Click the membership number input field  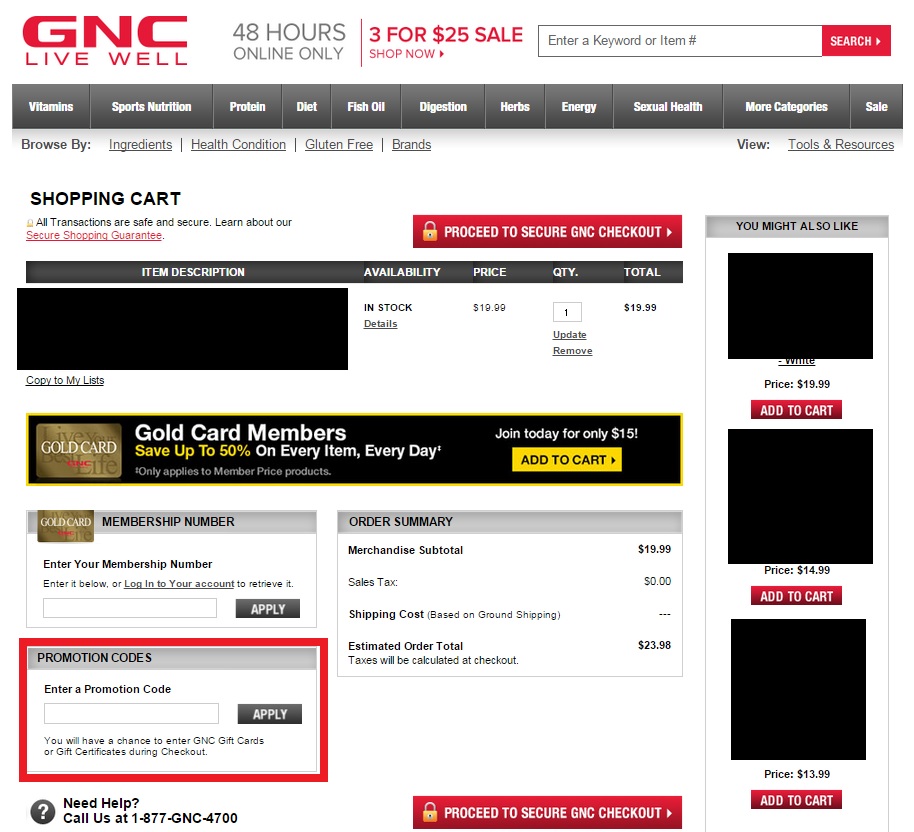point(129,608)
